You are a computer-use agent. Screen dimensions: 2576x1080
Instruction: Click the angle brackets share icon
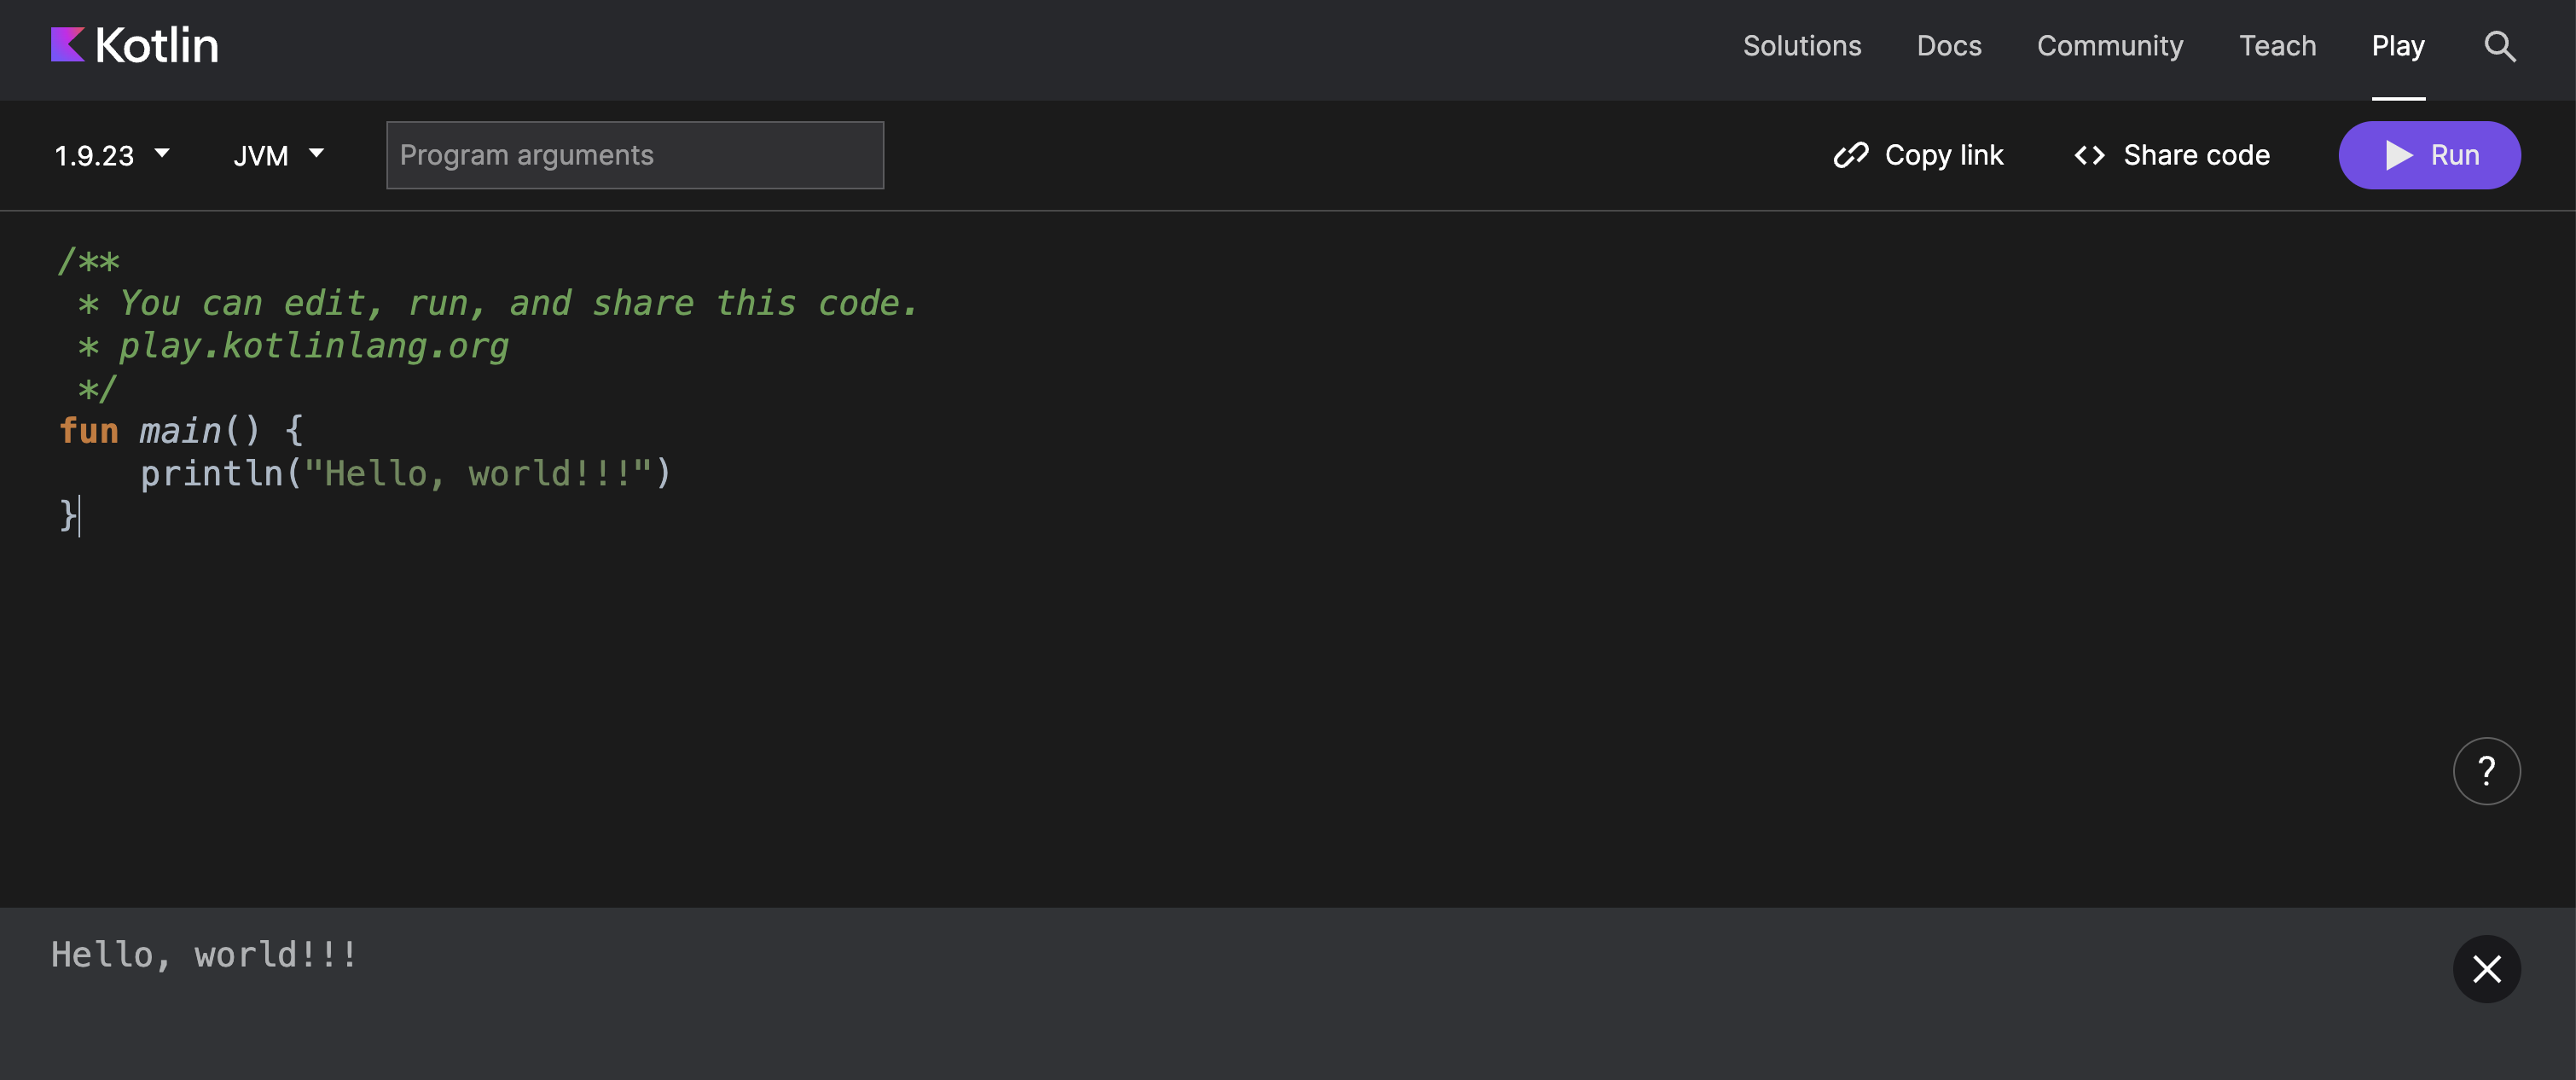(x=2089, y=155)
